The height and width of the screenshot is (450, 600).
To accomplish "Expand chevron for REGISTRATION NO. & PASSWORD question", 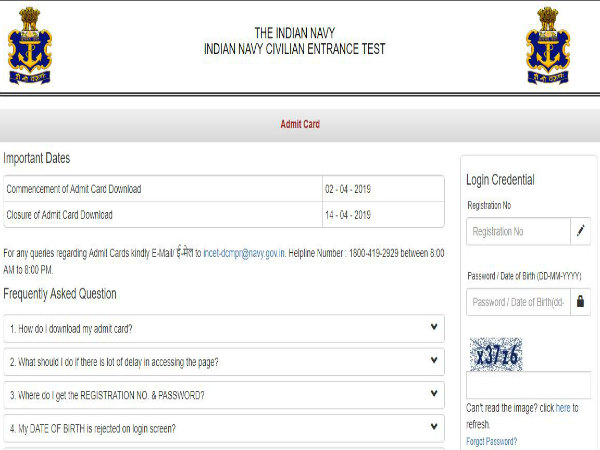I will tap(434, 393).
